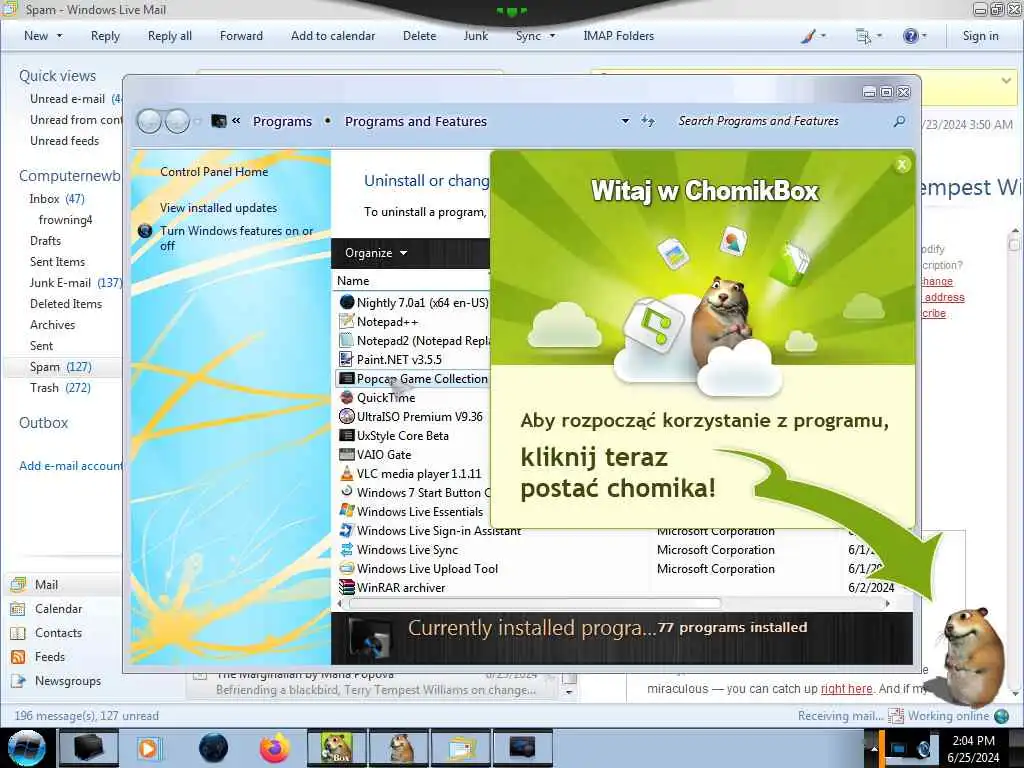Click the Paint.NET v3.5.5 icon
The image size is (1024, 768).
point(347,359)
